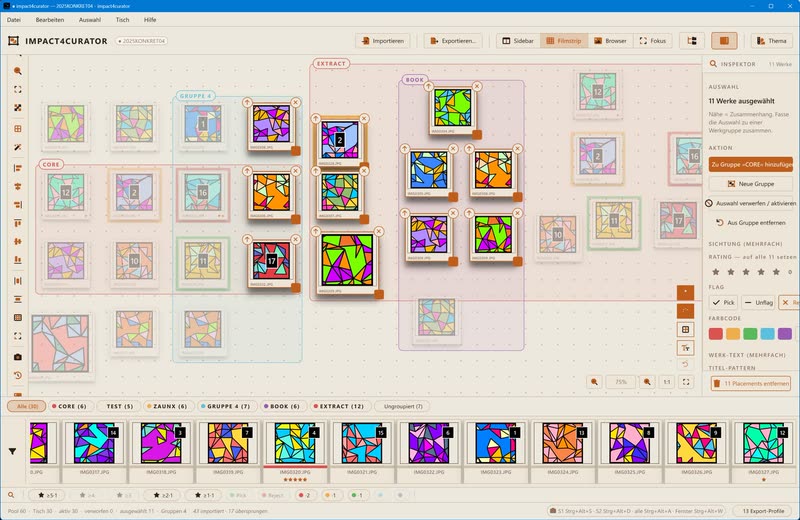Toggle the green color label filter chip
This screenshot has height=520, width=800.
358,495
